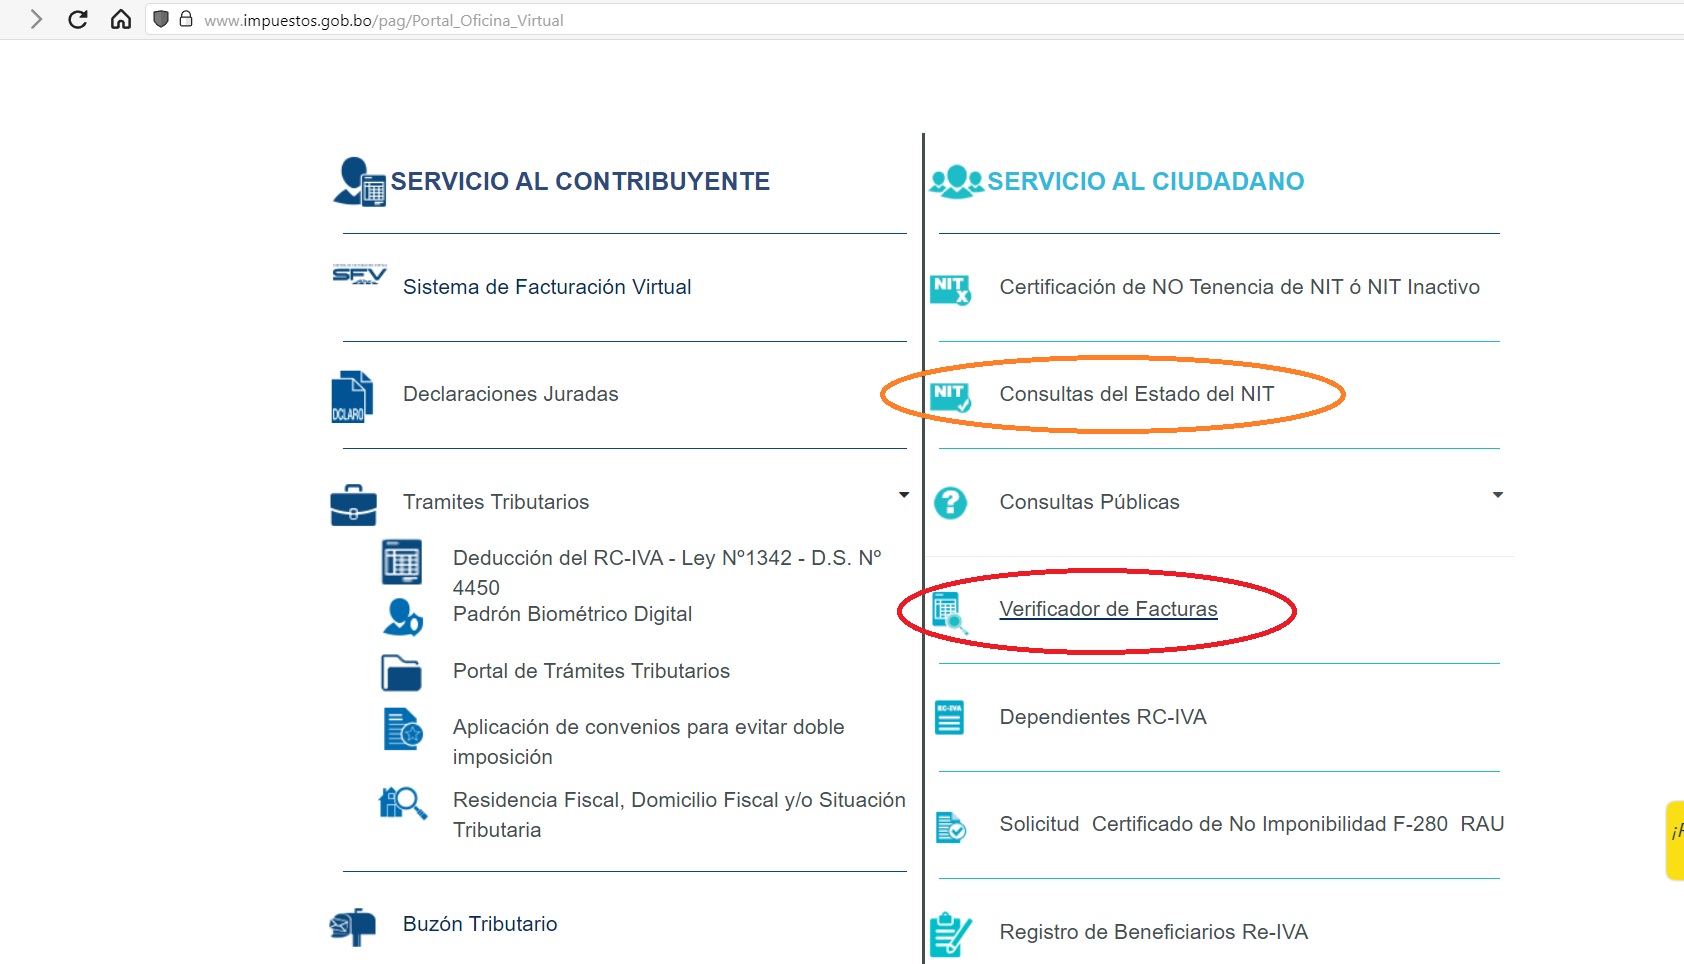Reload the page with browser refresh button
This screenshot has width=1684, height=964.
coord(78,20)
